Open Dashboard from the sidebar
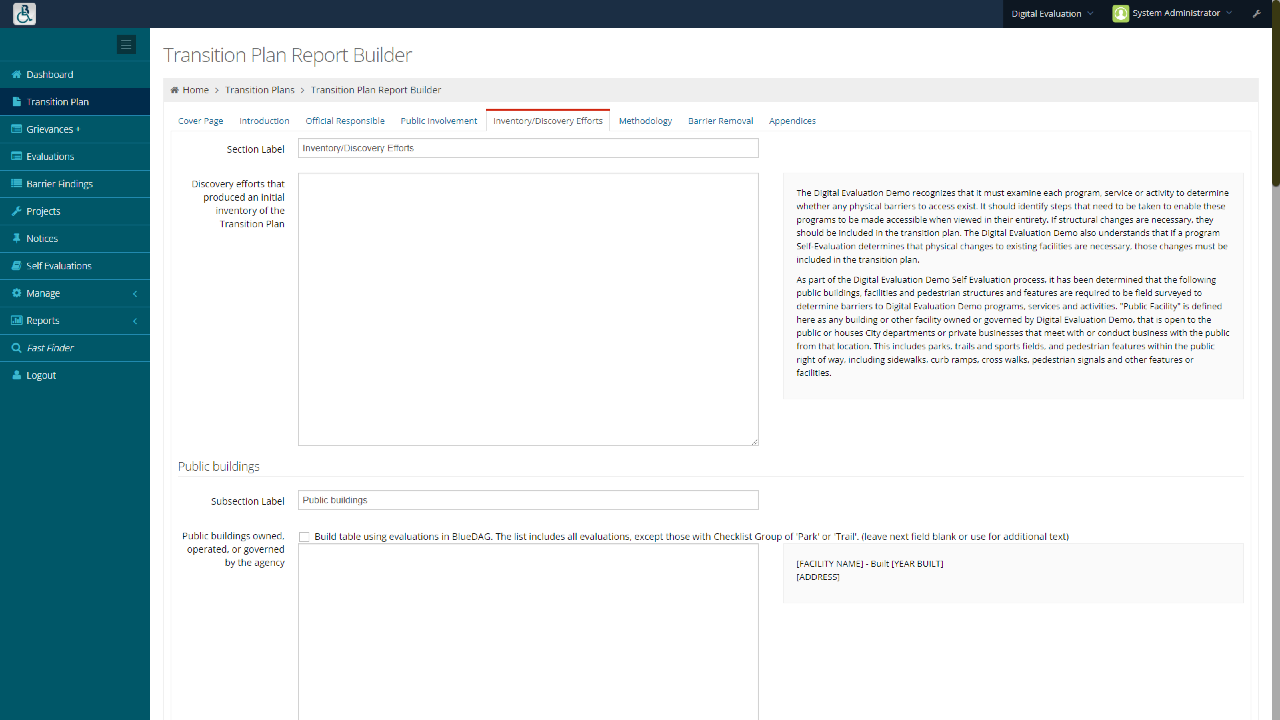Screen dimensions: 1280x720 75,75
